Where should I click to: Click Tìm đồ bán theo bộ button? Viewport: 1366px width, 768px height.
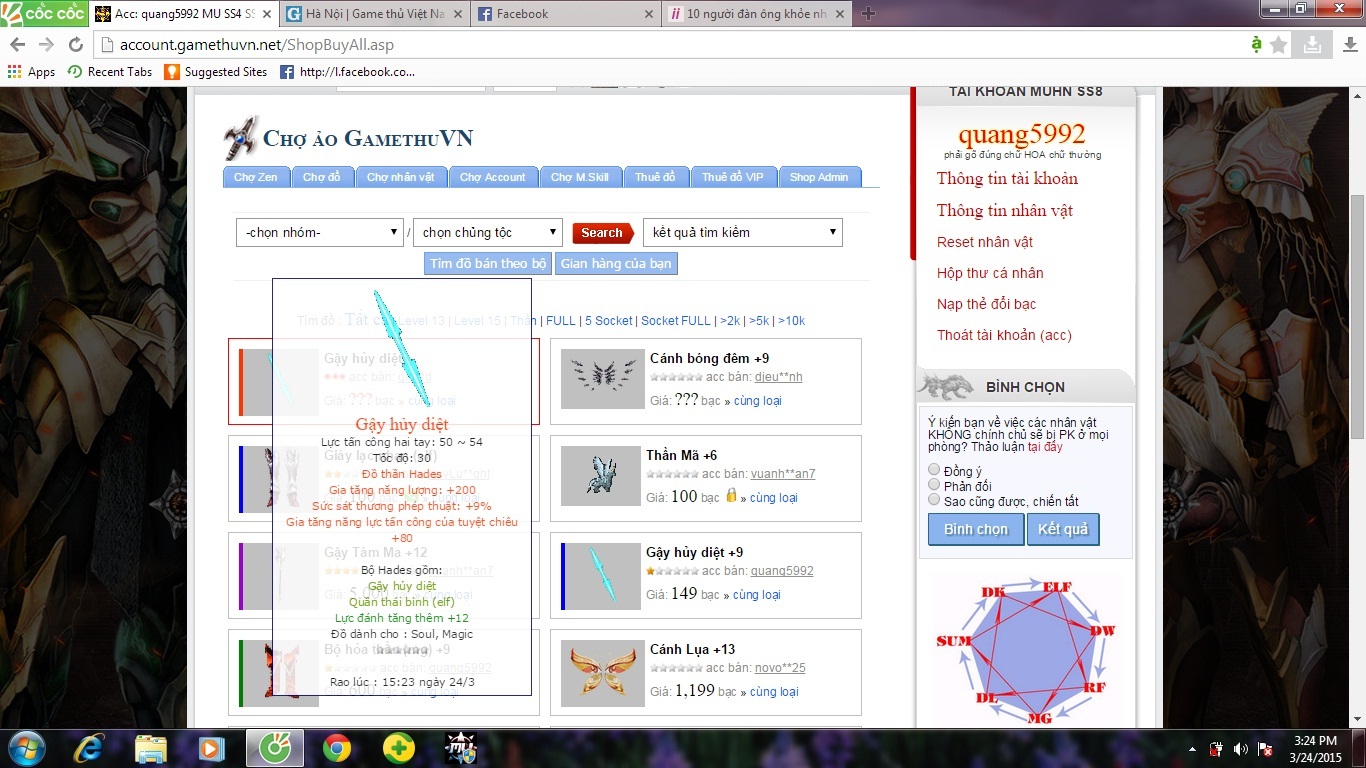(x=488, y=264)
